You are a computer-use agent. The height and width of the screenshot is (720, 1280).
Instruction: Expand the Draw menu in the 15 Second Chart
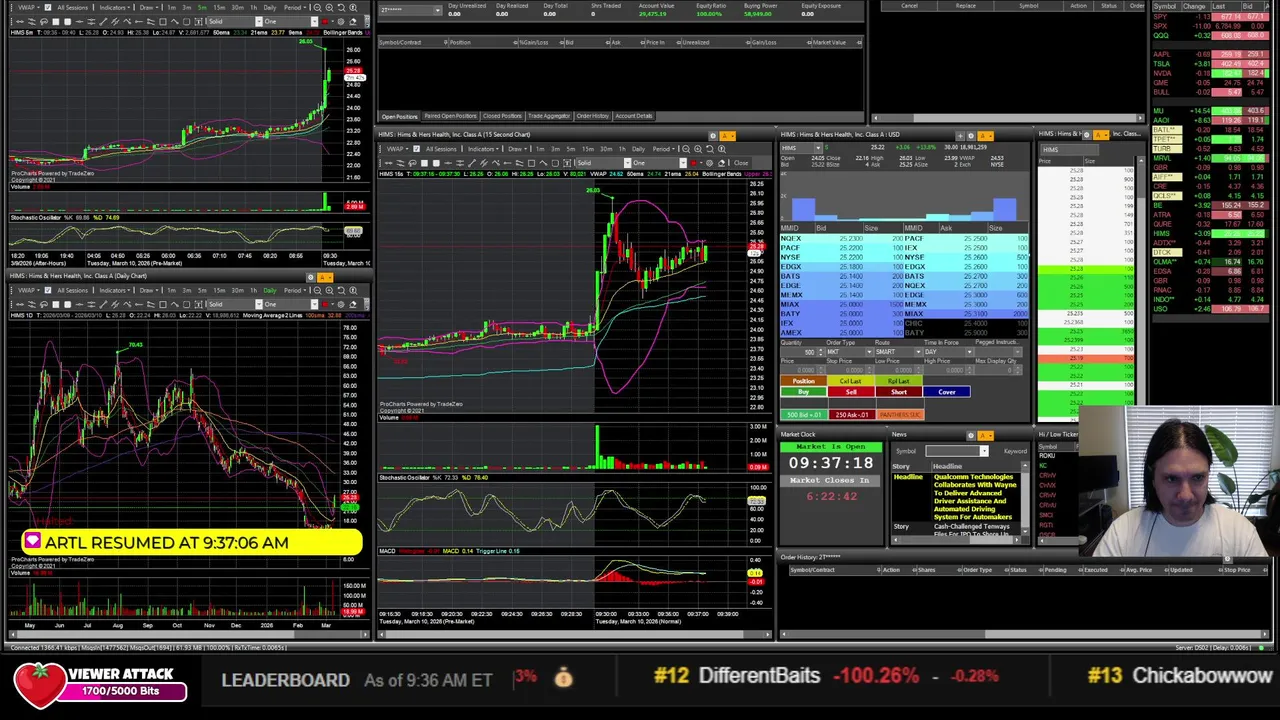518,149
